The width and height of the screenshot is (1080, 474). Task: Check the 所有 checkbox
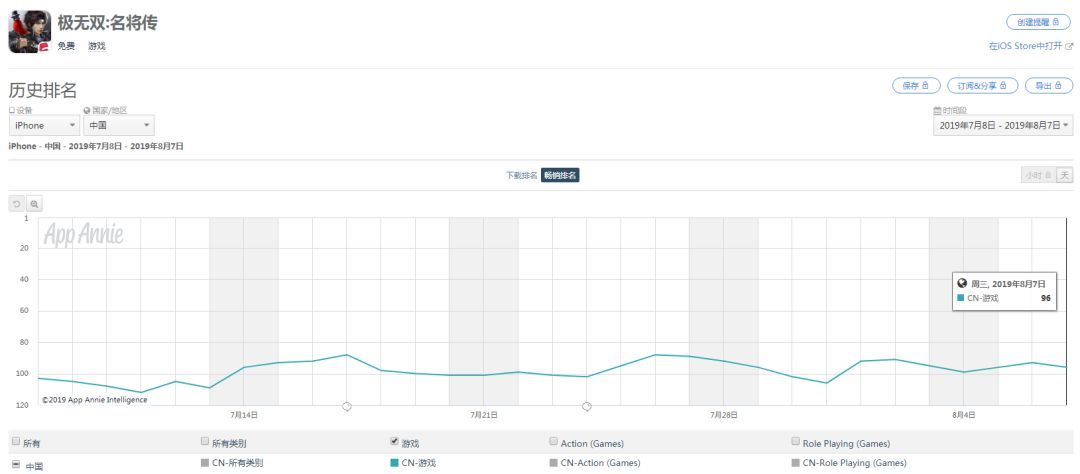[15, 441]
